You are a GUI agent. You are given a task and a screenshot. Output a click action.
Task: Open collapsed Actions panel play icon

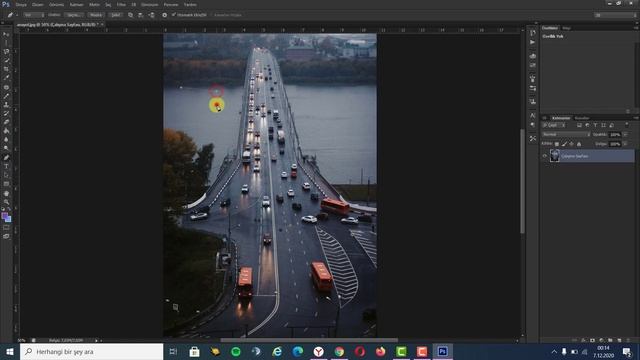pyautogui.click(x=533, y=42)
